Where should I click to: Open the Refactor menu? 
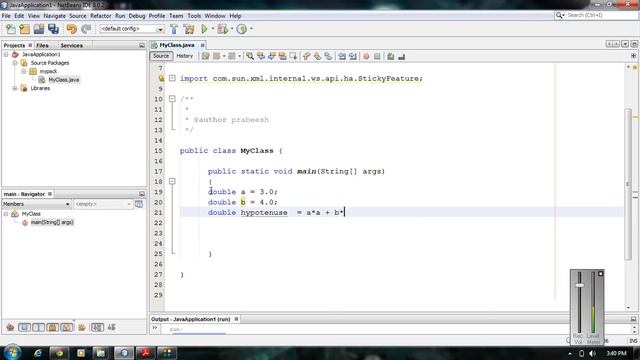point(100,16)
